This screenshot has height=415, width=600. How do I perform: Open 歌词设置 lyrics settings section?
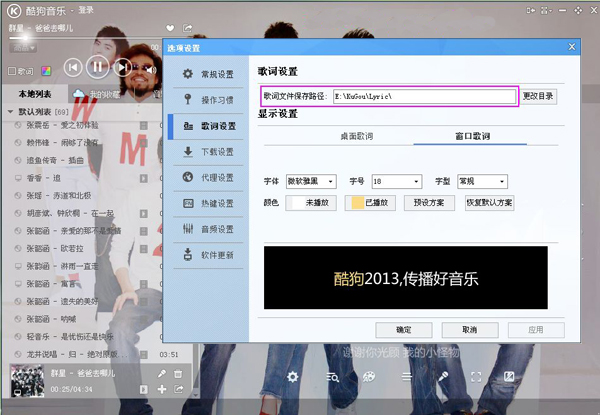(208, 126)
